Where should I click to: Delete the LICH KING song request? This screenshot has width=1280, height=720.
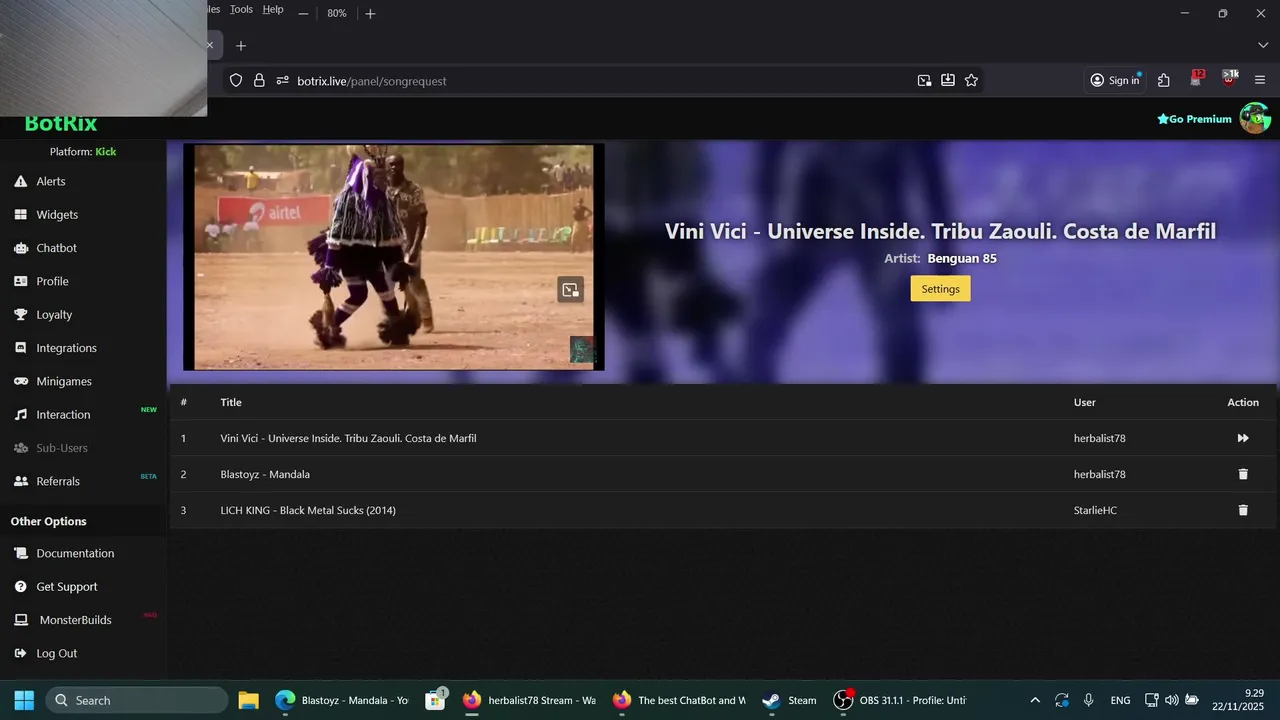(x=1243, y=510)
